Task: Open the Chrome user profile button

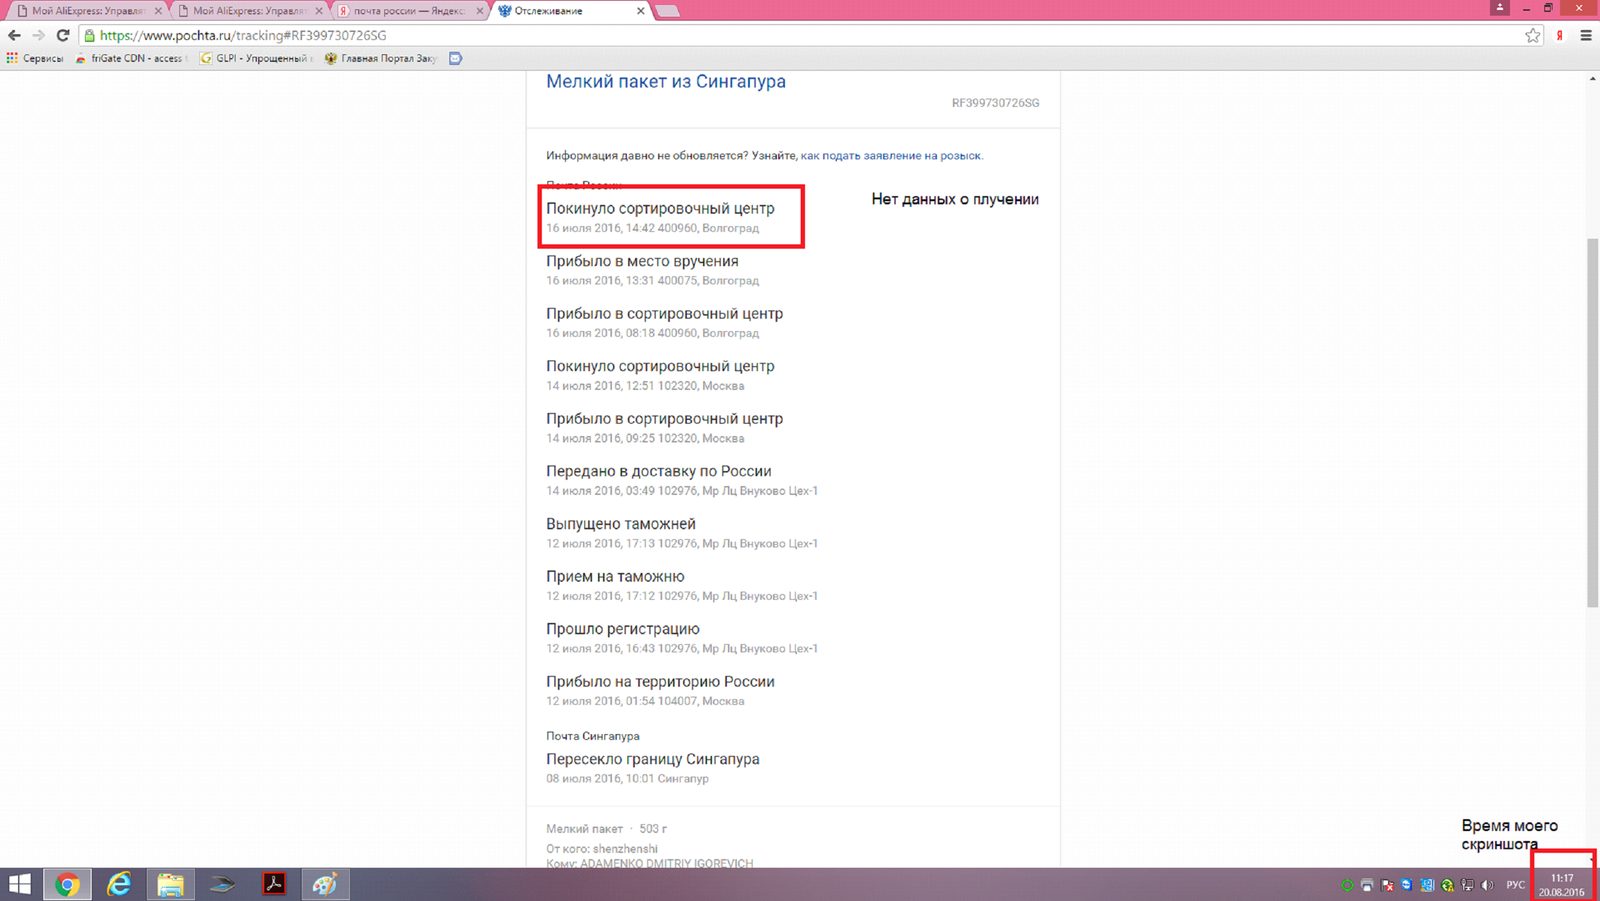Action: [1499, 7]
